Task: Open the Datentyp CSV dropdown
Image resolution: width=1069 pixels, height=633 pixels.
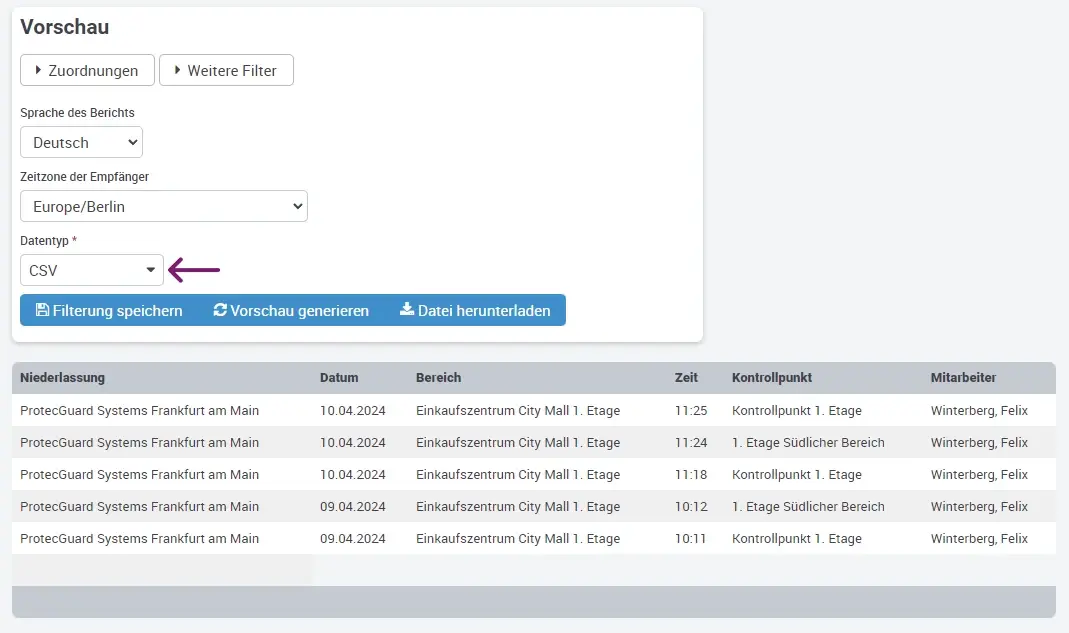Action: pos(91,270)
